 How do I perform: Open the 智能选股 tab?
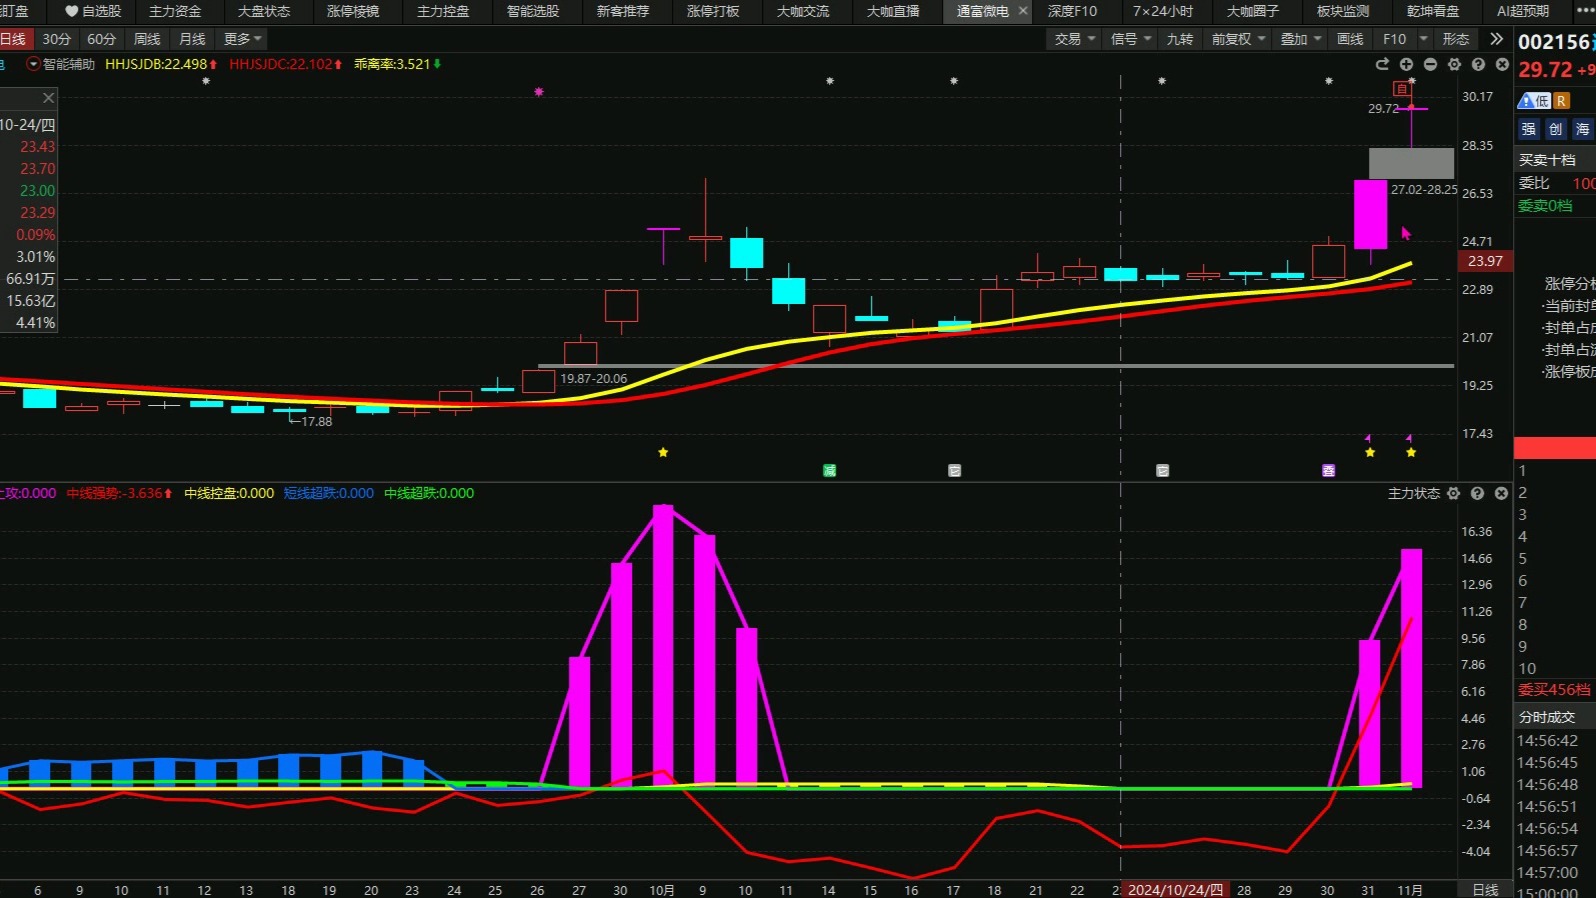[x=533, y=11]
